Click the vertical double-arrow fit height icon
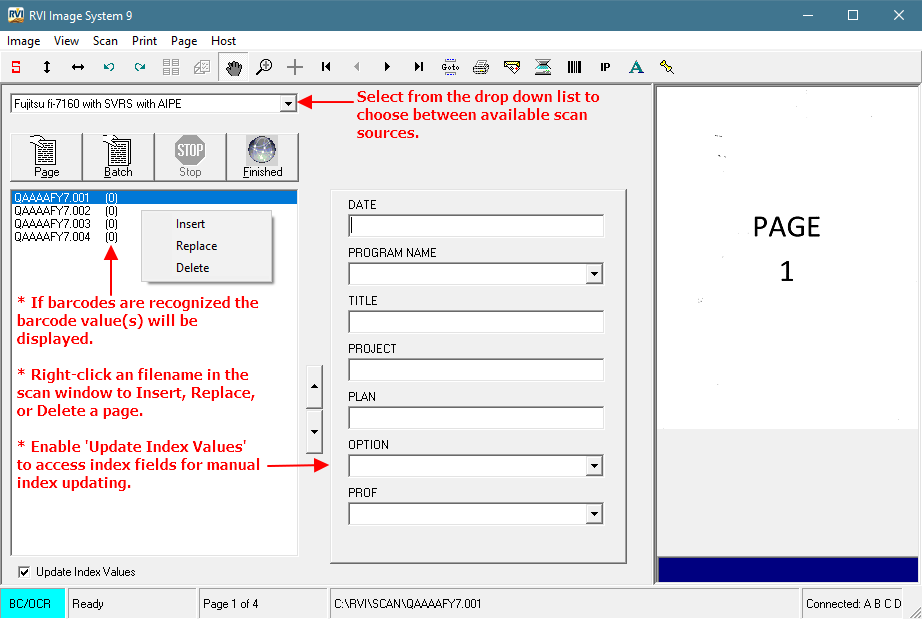 pos(47,67)
